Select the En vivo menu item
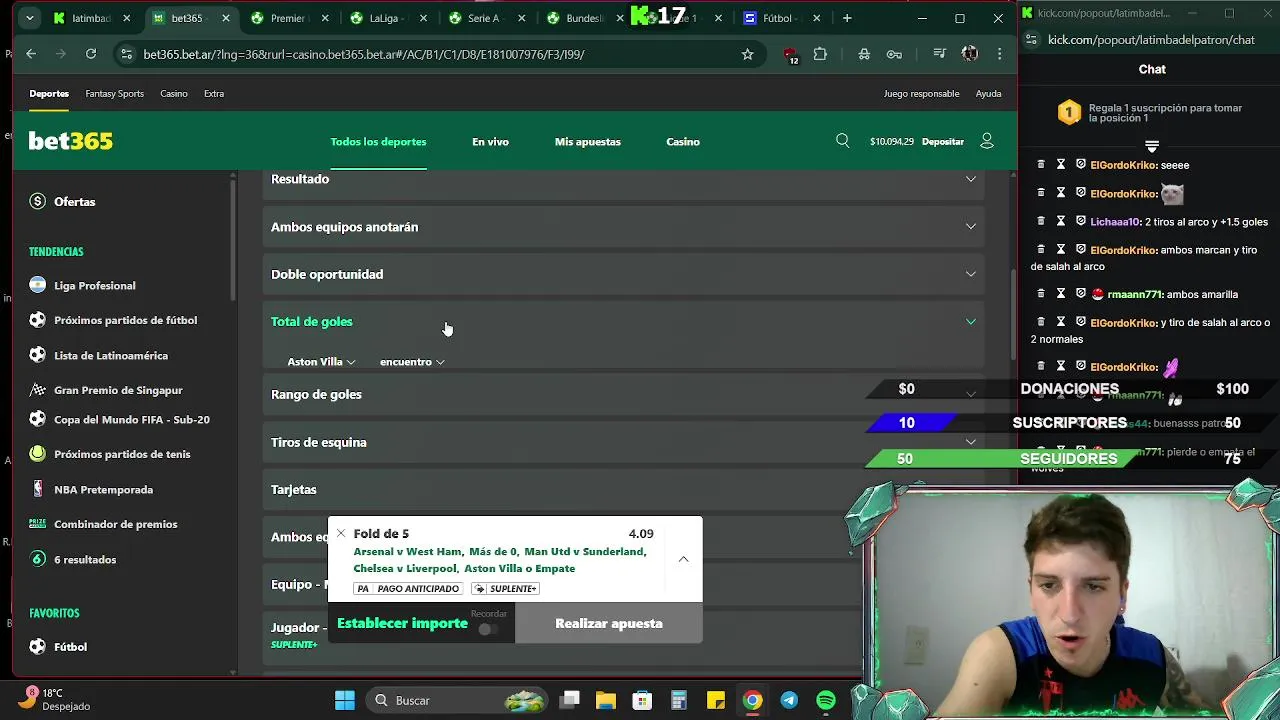The height and width of the screenshot is (720, 1280). (490, 141)
